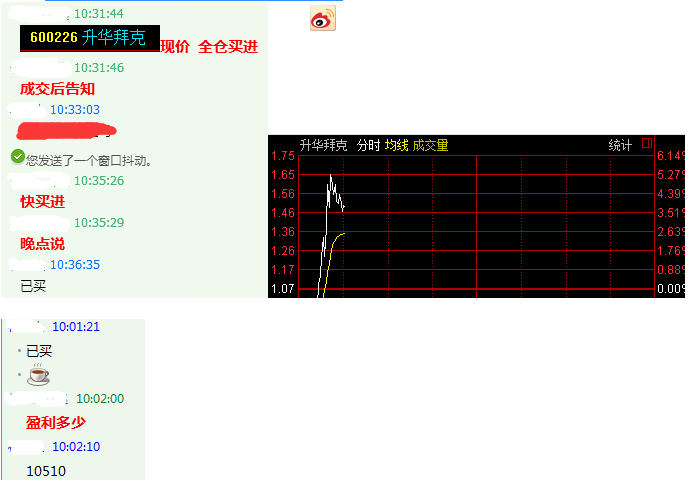Click price label 1.07 on chart axis
Viewport: 697px width, 483px height.
click(283, 289)
